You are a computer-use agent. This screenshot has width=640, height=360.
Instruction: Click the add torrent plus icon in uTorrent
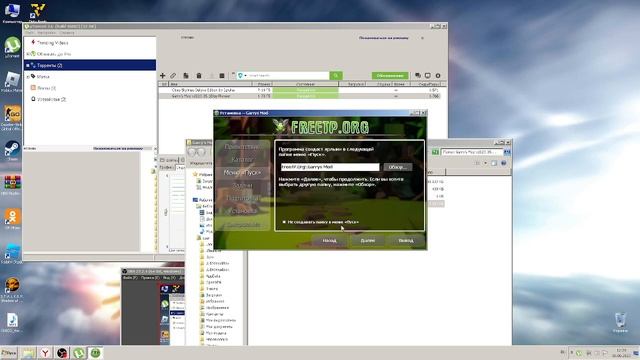pos(162,76)
